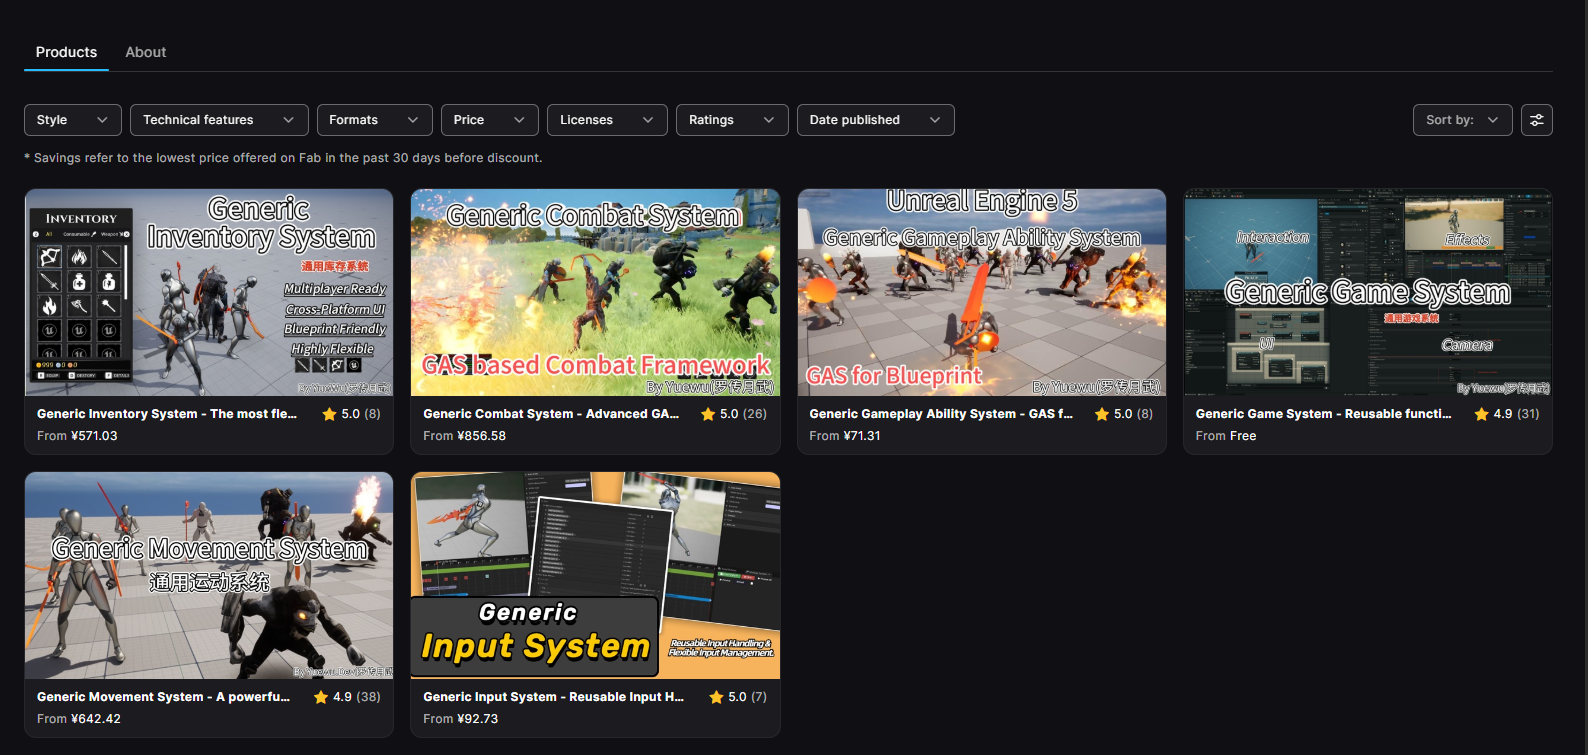Click the star icon for Generic Input System
The width and height of the screenshot is (1588, 755).
(x=716, y=697)
